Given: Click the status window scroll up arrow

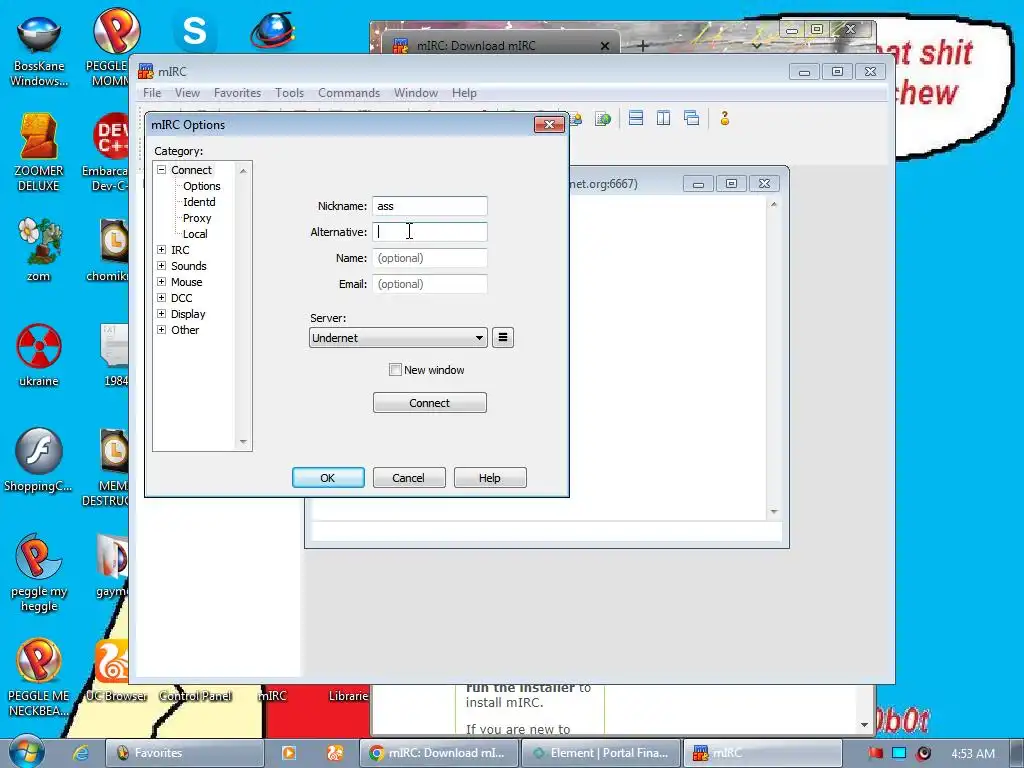Looking at the screenshot, I should [774, 204].
